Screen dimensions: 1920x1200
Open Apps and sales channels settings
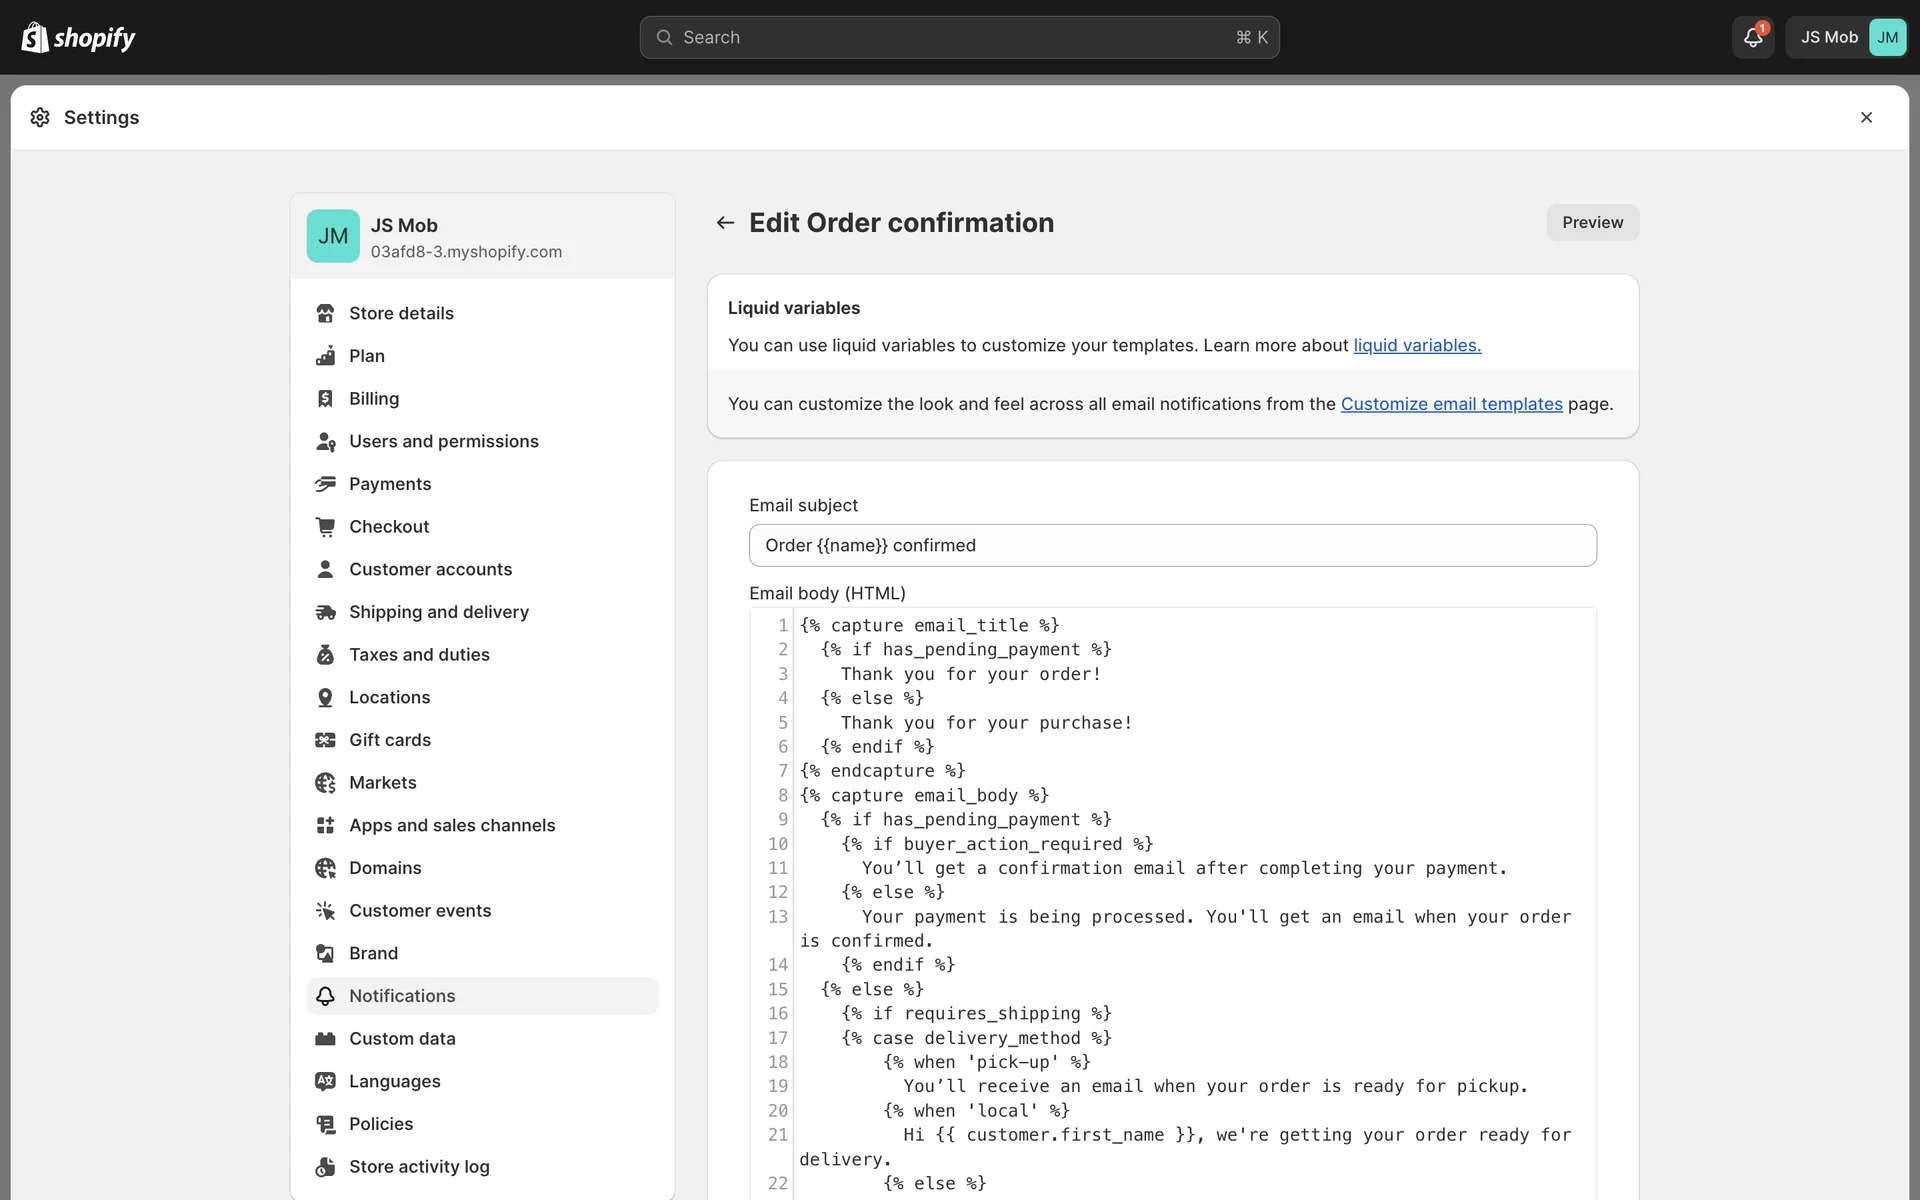451,825
